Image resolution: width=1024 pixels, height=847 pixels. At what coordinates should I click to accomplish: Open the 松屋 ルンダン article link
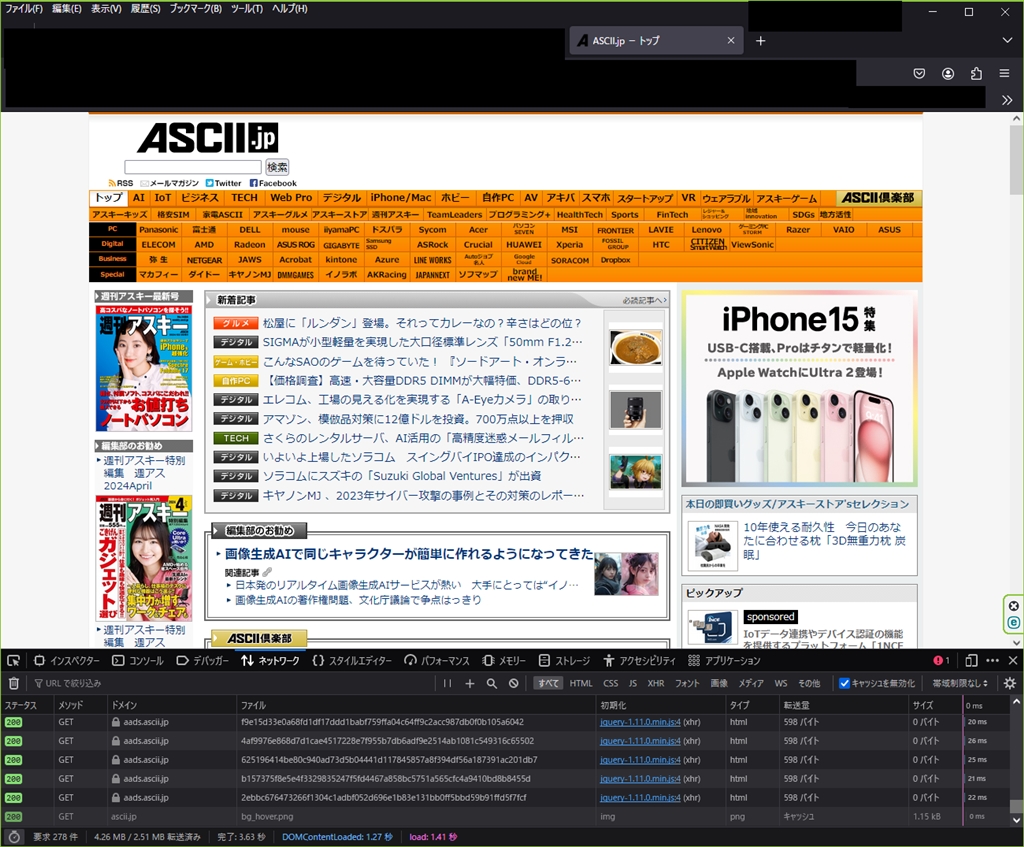[422, 323]
